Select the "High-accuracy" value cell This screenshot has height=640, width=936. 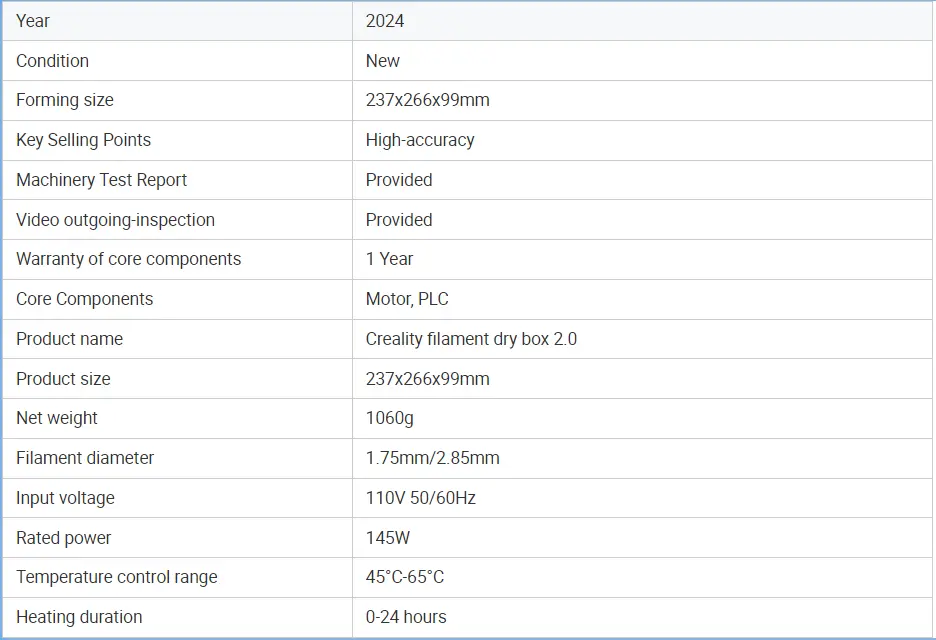[420, 140]
